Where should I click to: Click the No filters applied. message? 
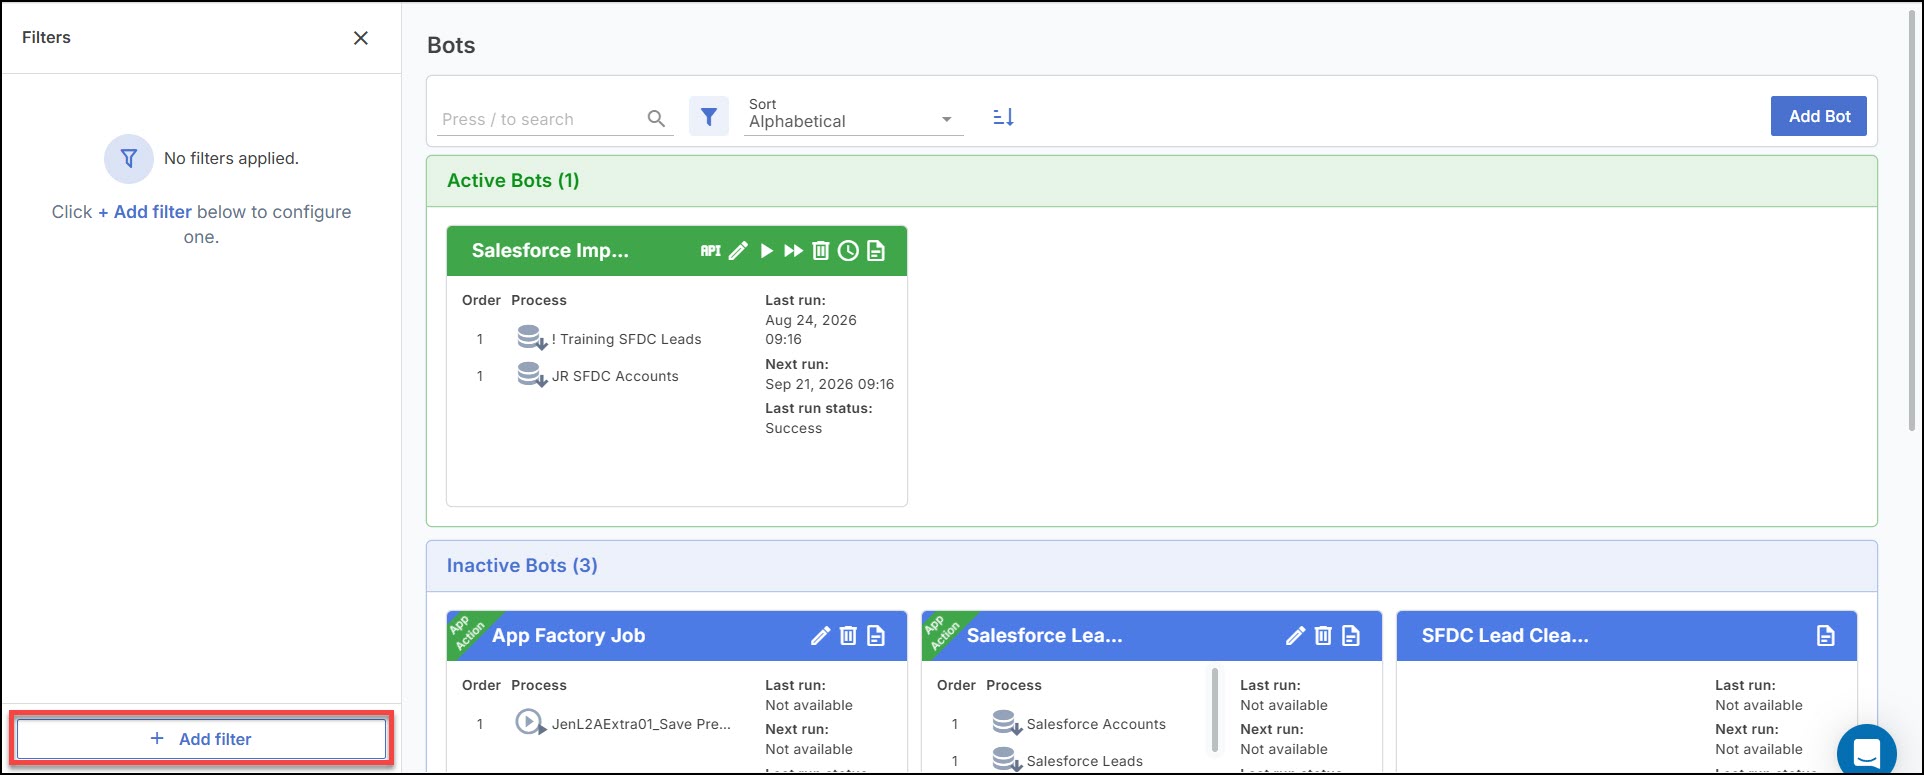point(231,158)
